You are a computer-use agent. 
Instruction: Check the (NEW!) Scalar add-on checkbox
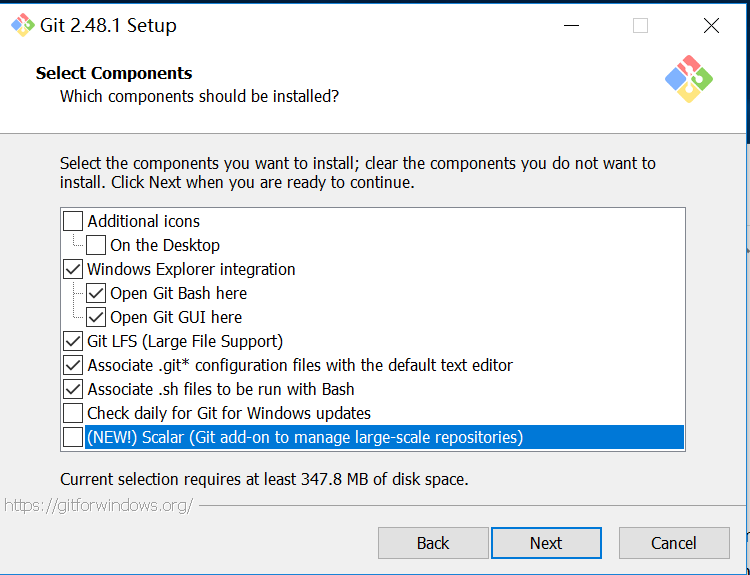(x=73, y=437)
